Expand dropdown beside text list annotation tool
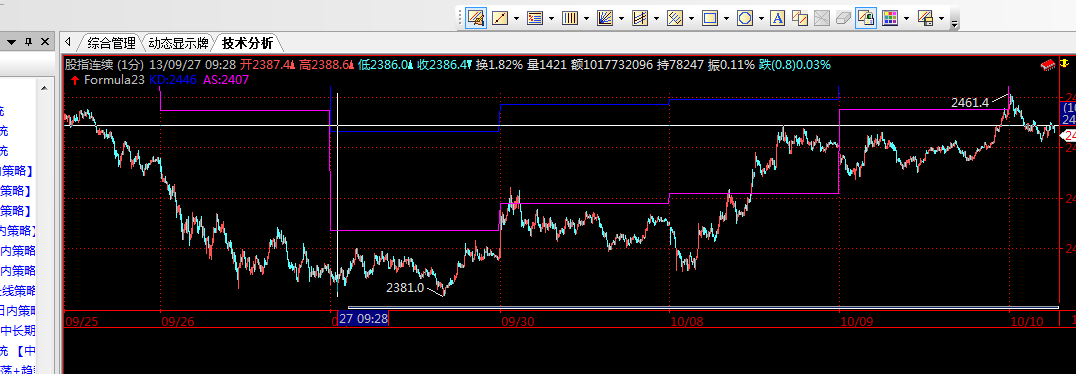The height and width of the screenshot is (374, 1076). pyautogui.click(x=551, y=19)
